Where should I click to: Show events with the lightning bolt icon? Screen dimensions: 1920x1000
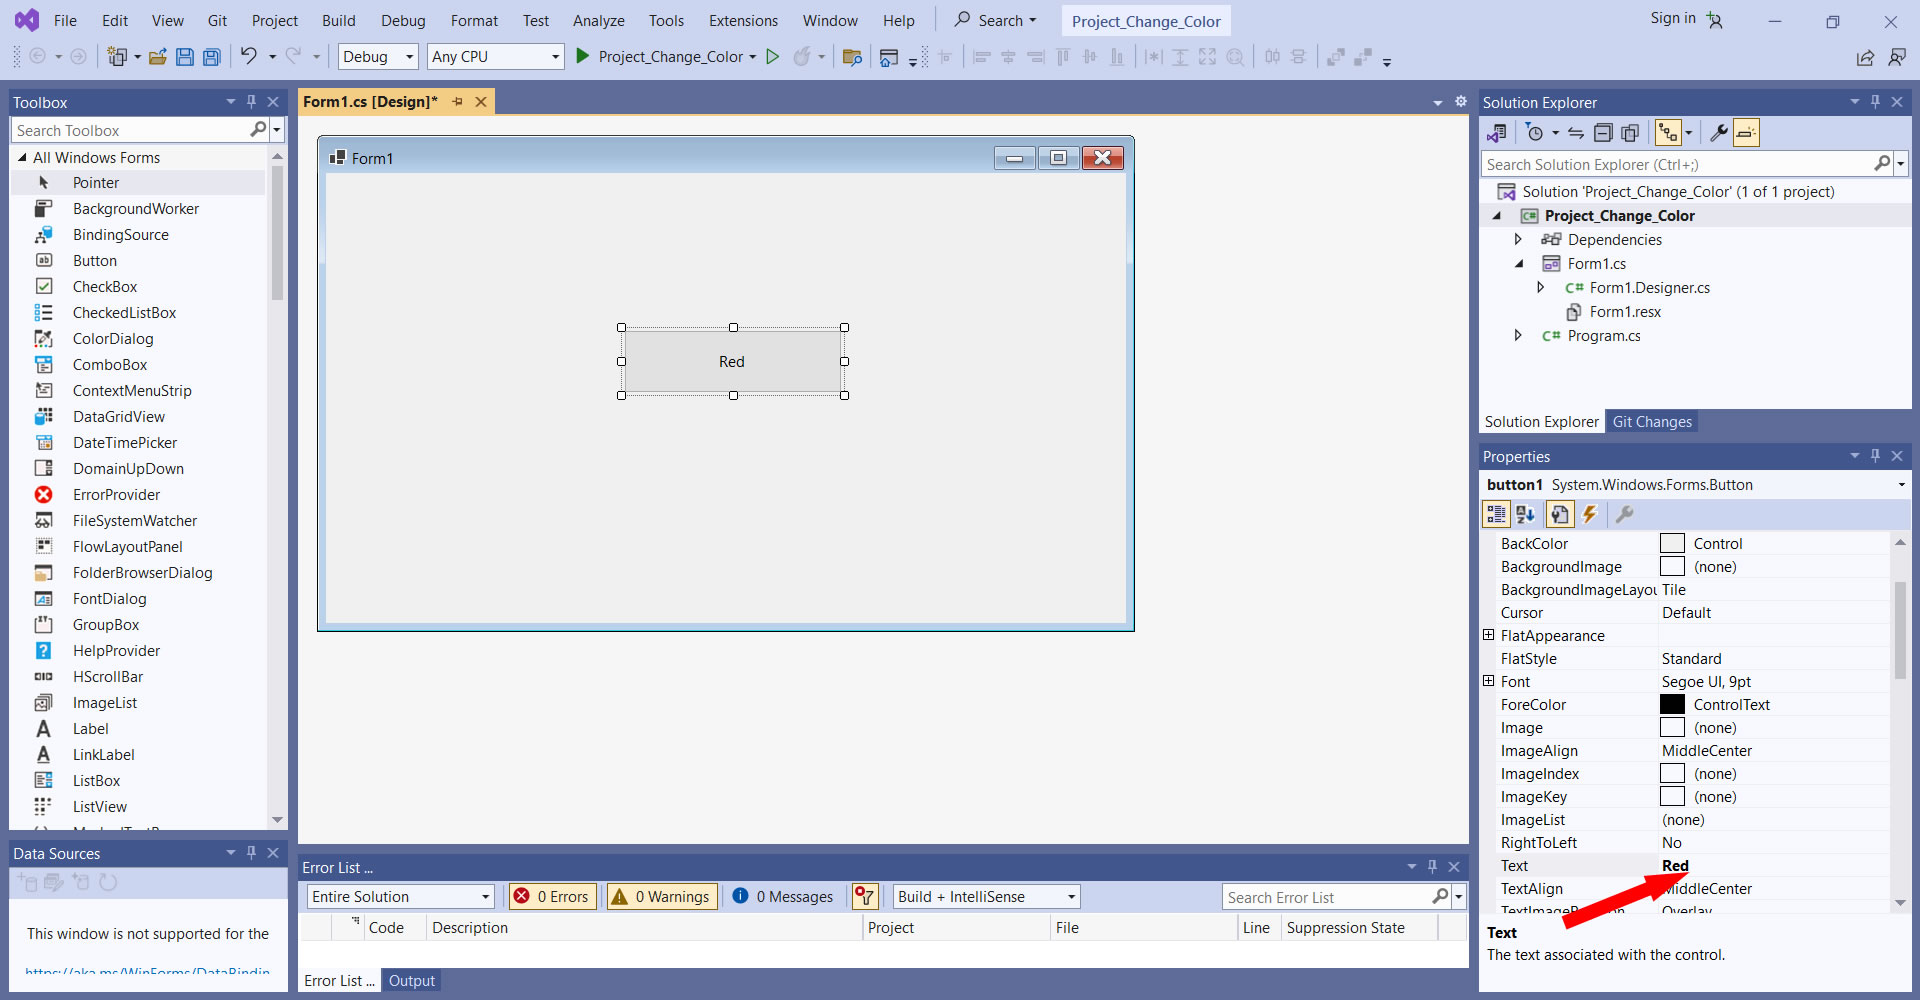pyautogui.click(x=1590, y=514)
